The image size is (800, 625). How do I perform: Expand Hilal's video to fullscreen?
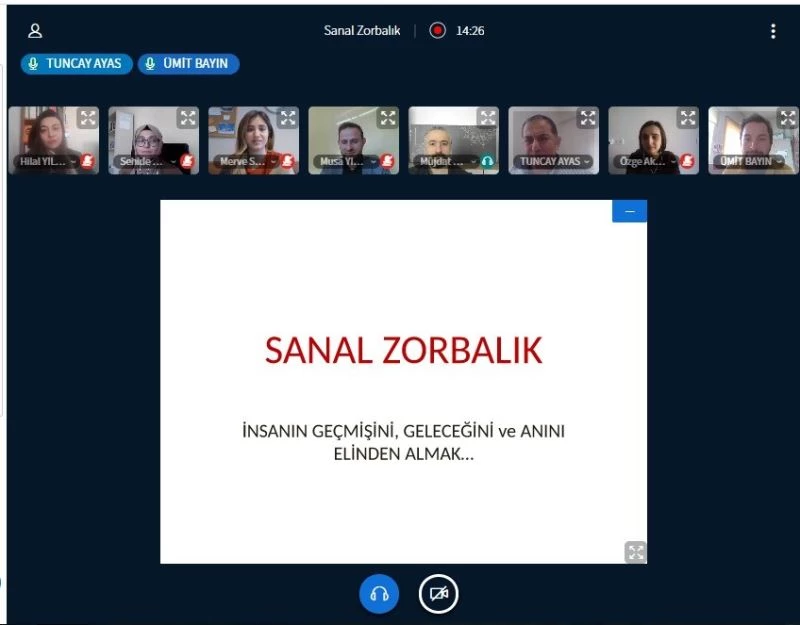(x=89, y=117)
